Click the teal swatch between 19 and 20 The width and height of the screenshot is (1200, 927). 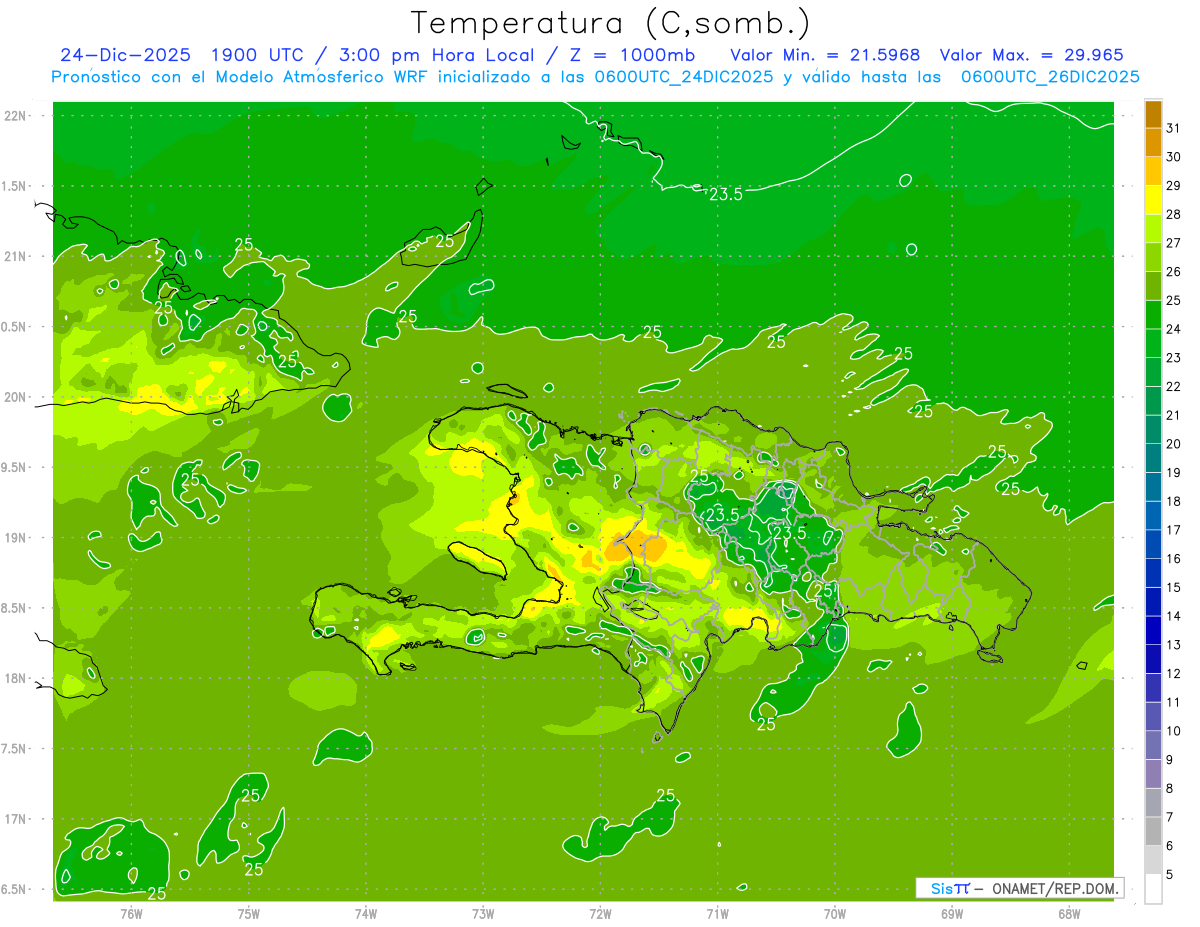click(x=1153, y=458)
